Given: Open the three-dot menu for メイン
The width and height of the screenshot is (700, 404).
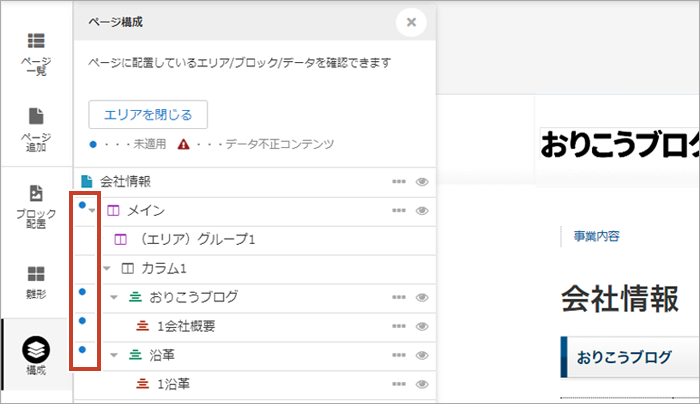Looking at the screenshot, I should (399, 211).
